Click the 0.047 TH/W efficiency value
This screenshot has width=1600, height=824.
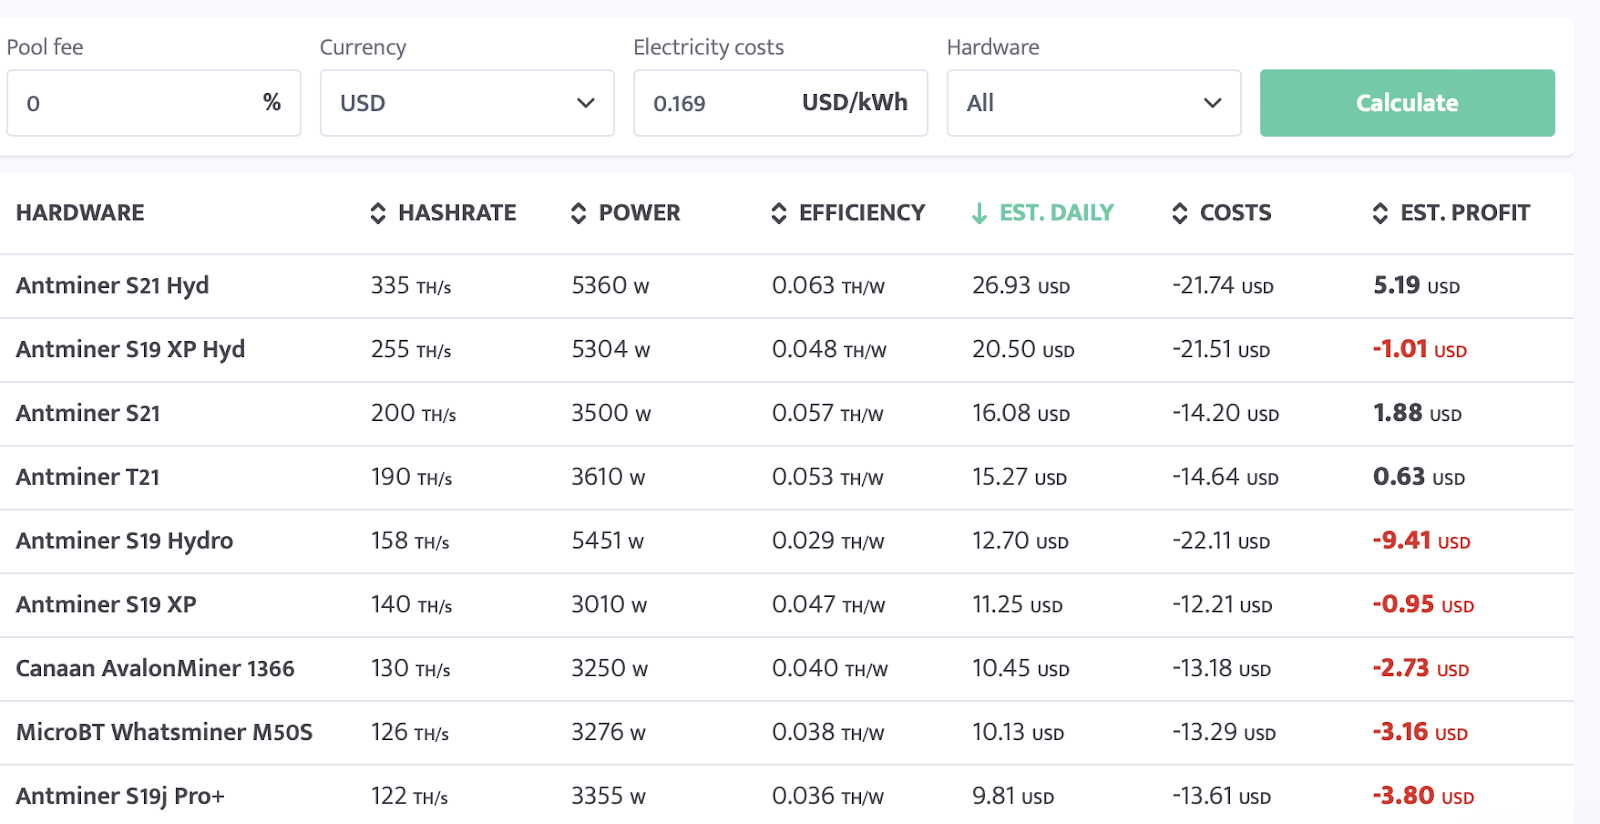(828, 605)
